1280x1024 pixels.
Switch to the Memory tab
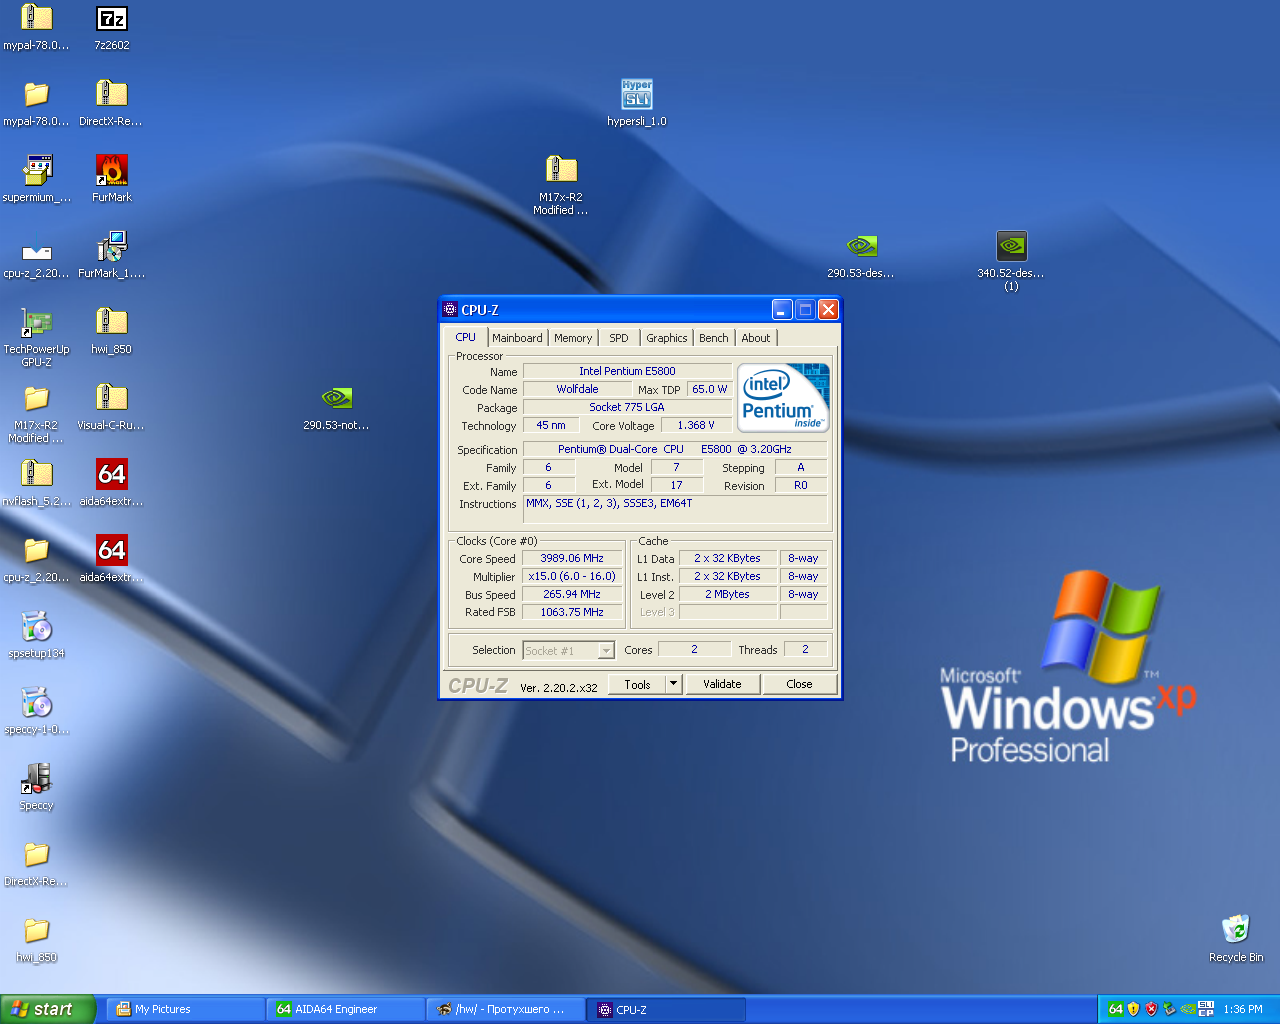click(573, 338)
